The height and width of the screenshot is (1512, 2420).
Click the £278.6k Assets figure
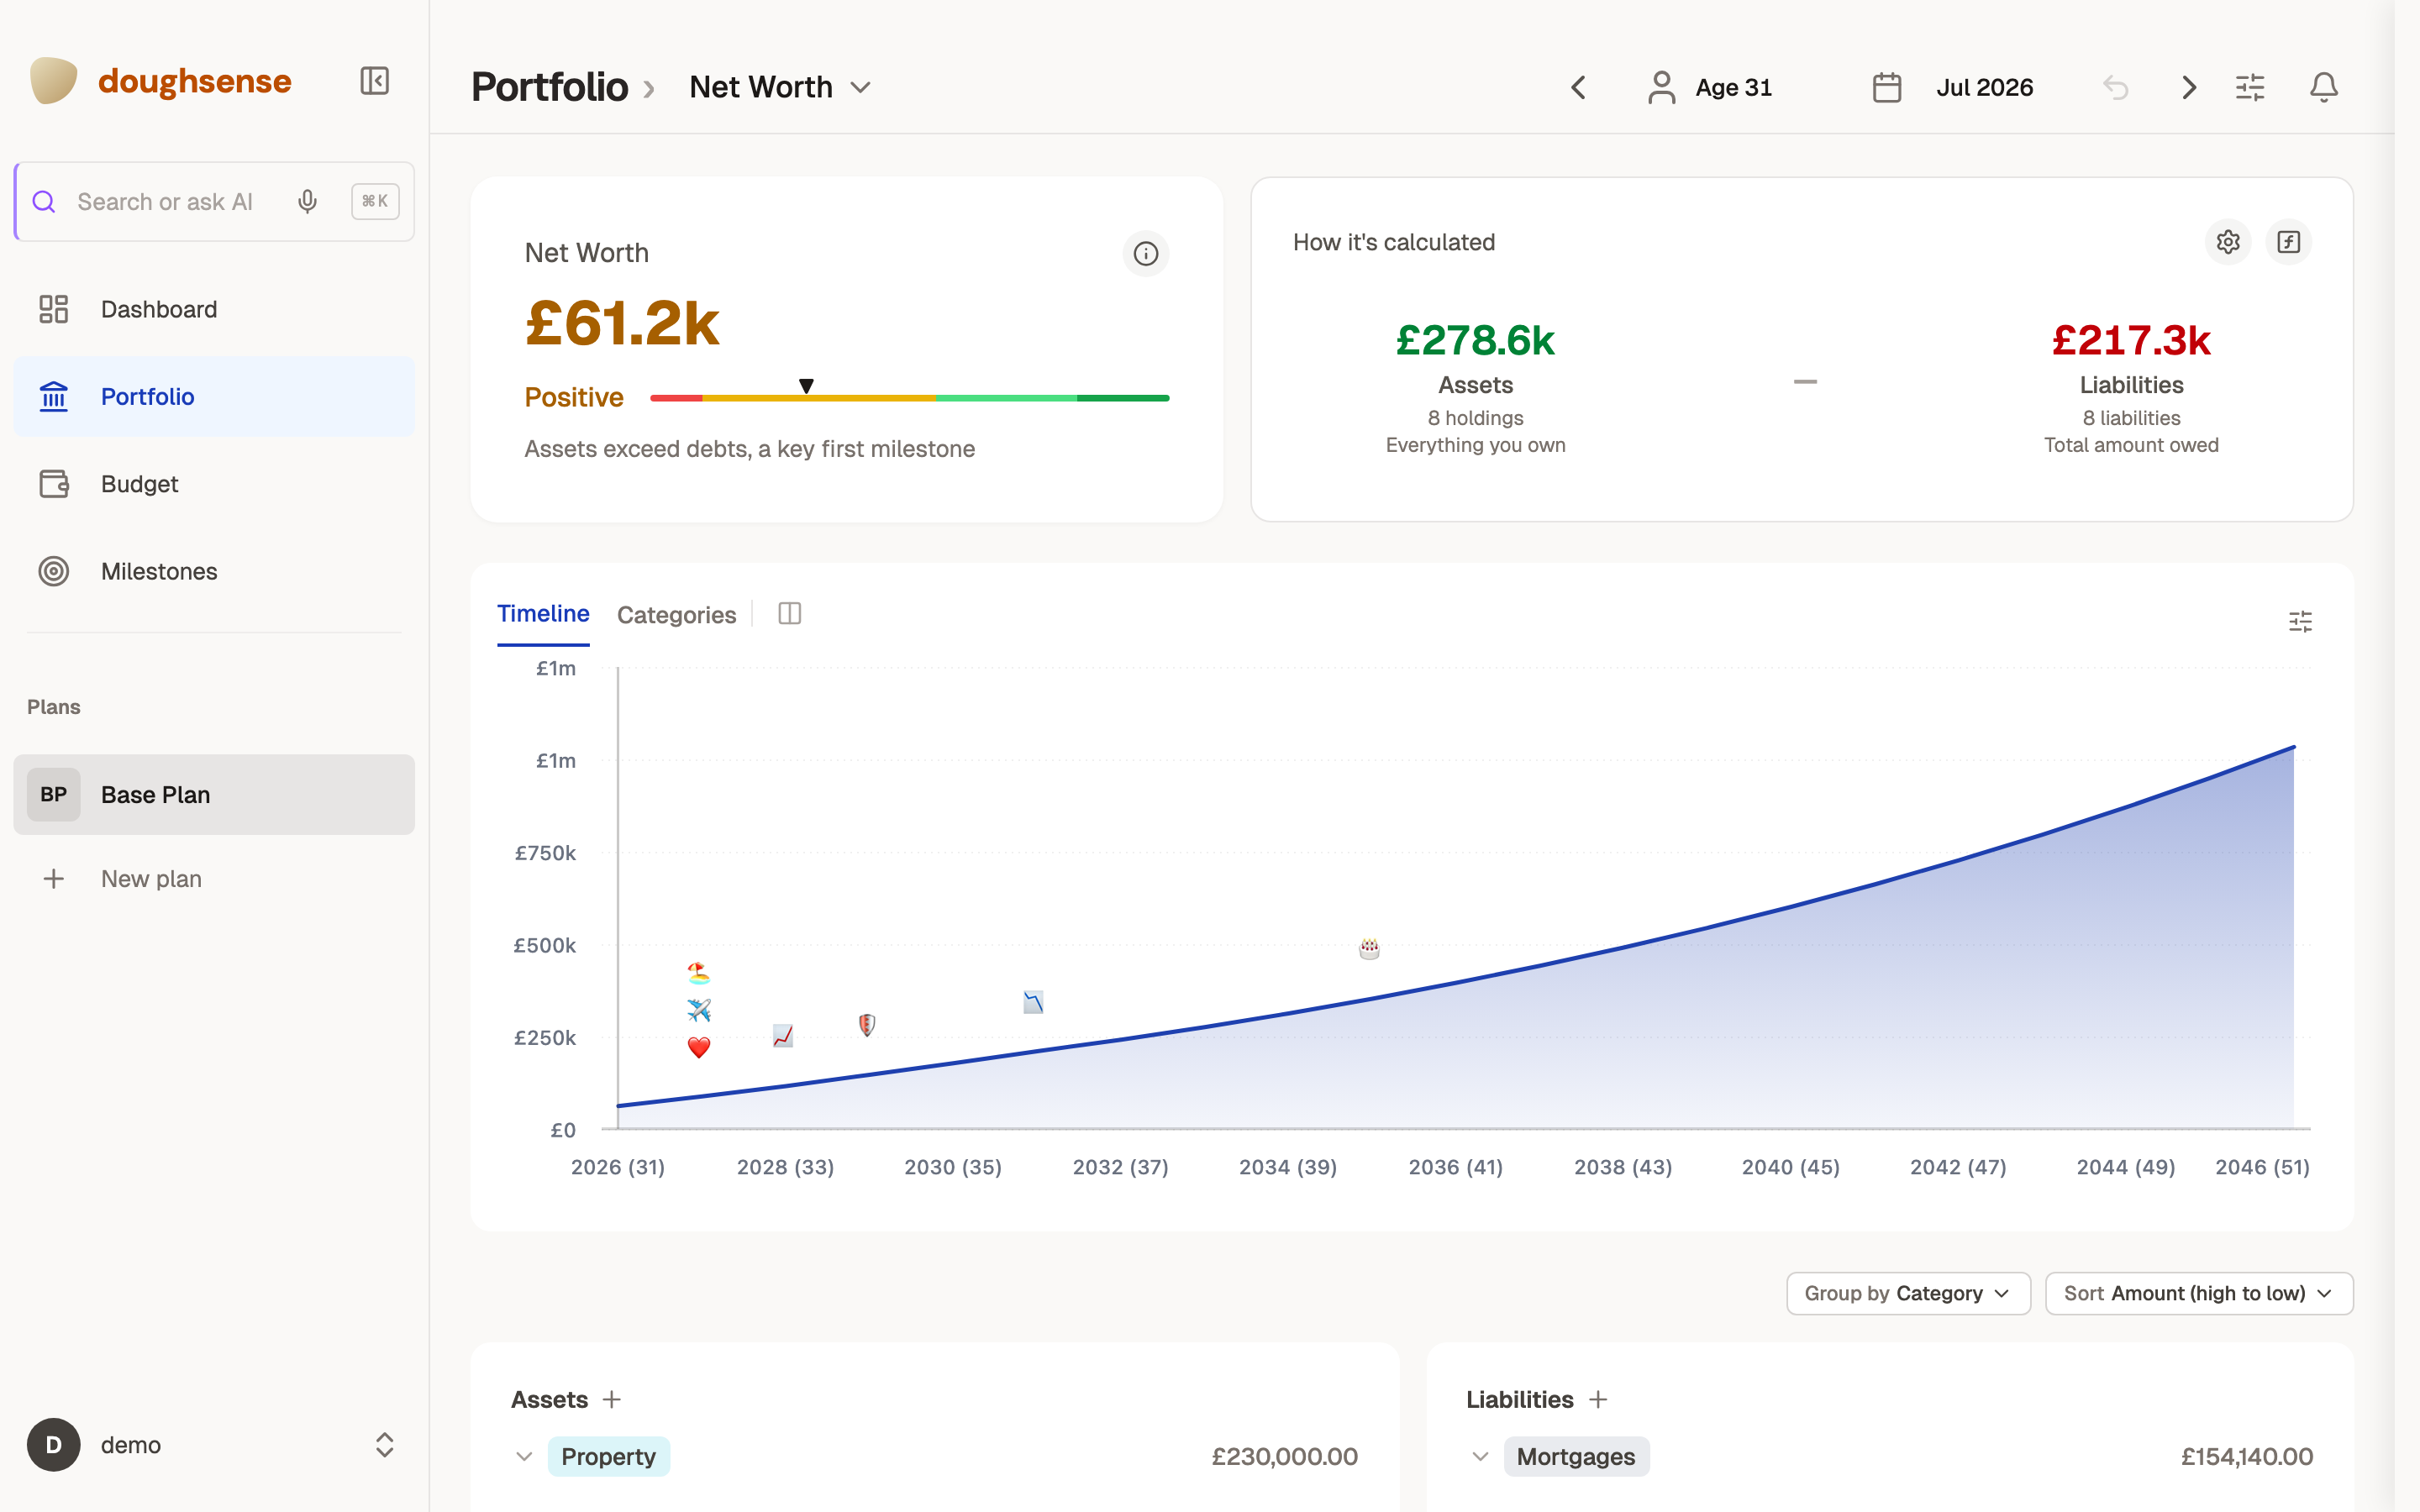click(1475, 341)
